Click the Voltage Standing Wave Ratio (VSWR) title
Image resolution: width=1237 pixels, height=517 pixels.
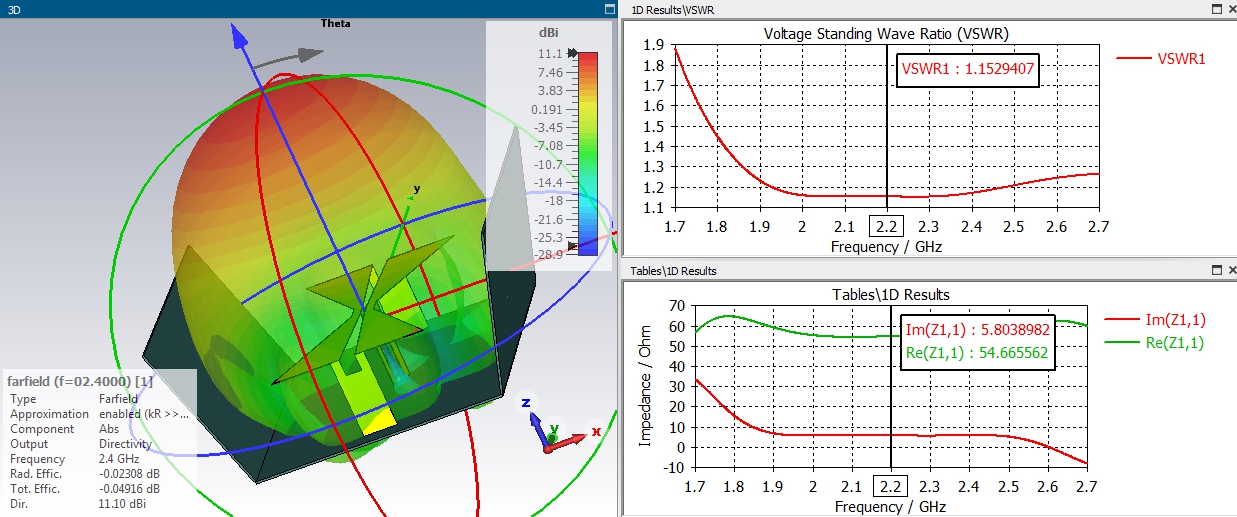(886, 33)
